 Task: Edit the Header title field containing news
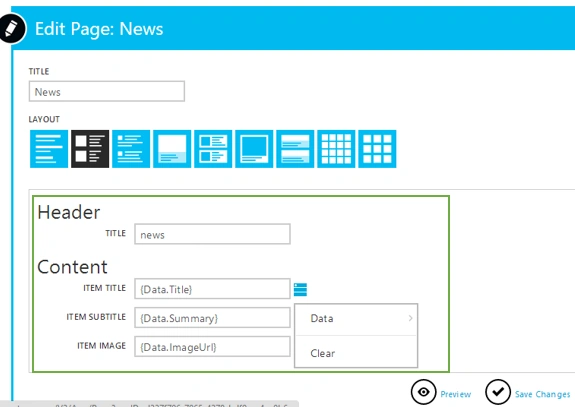click(x=212, y=234)
